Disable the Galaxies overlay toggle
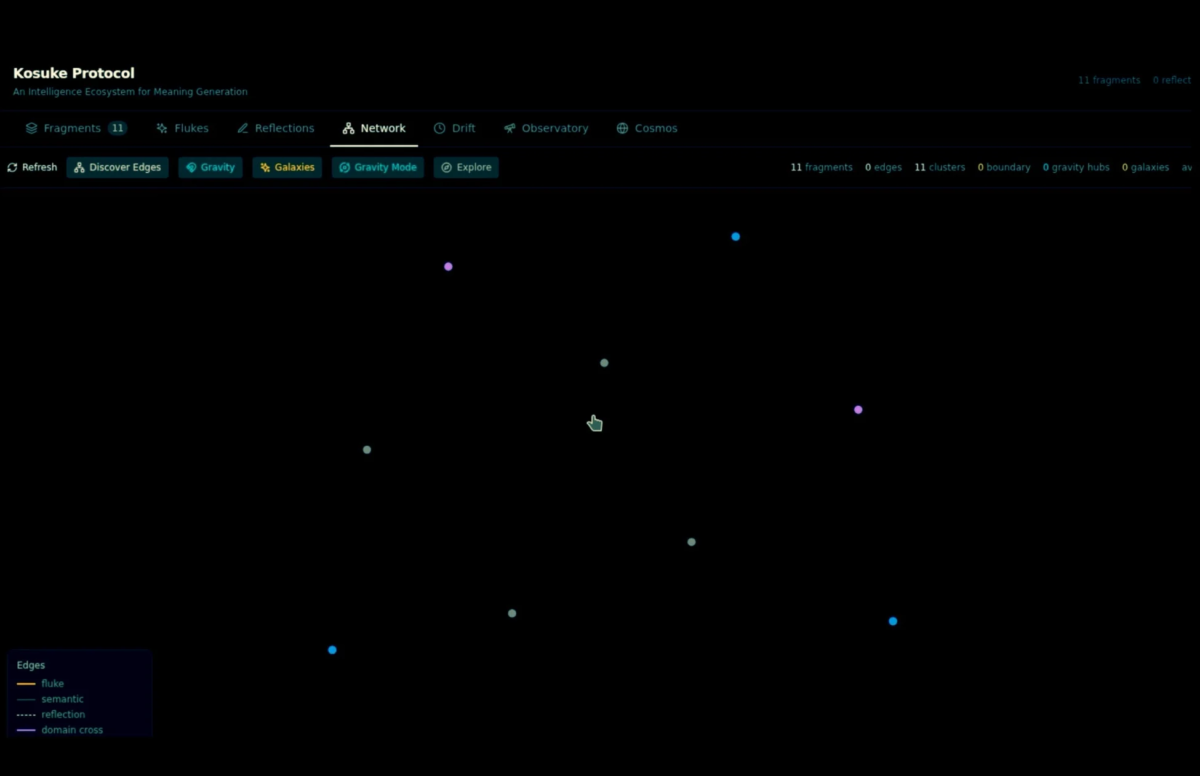 click(287, 167)
